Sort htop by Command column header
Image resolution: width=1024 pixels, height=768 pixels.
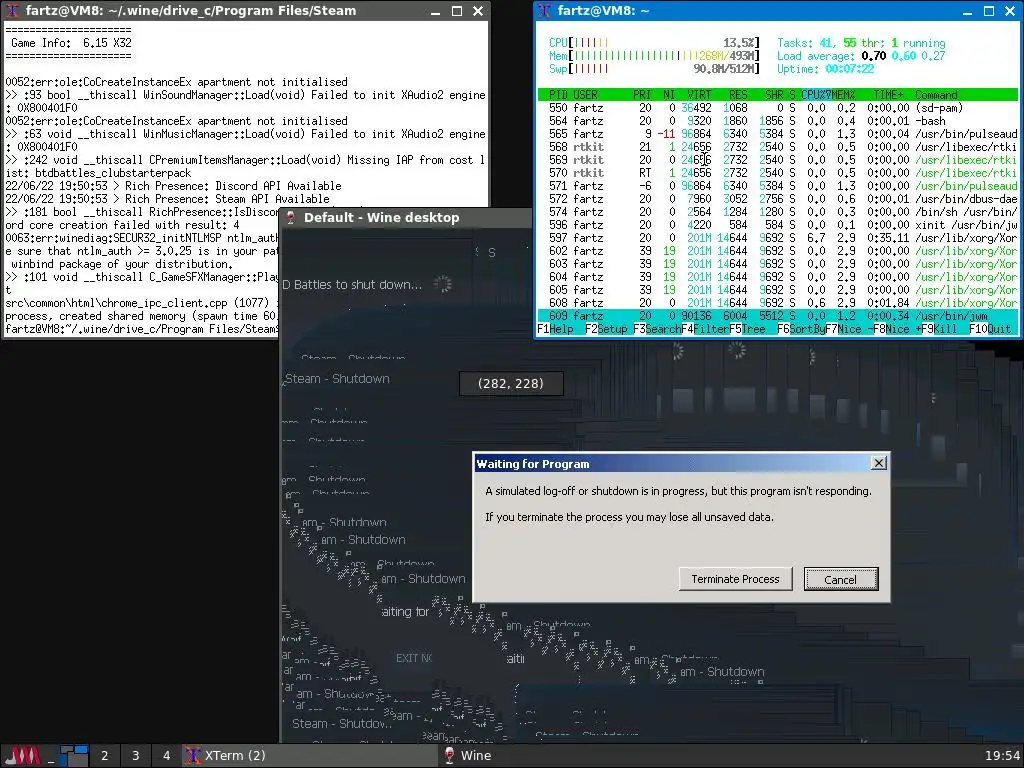pos(936,95)
